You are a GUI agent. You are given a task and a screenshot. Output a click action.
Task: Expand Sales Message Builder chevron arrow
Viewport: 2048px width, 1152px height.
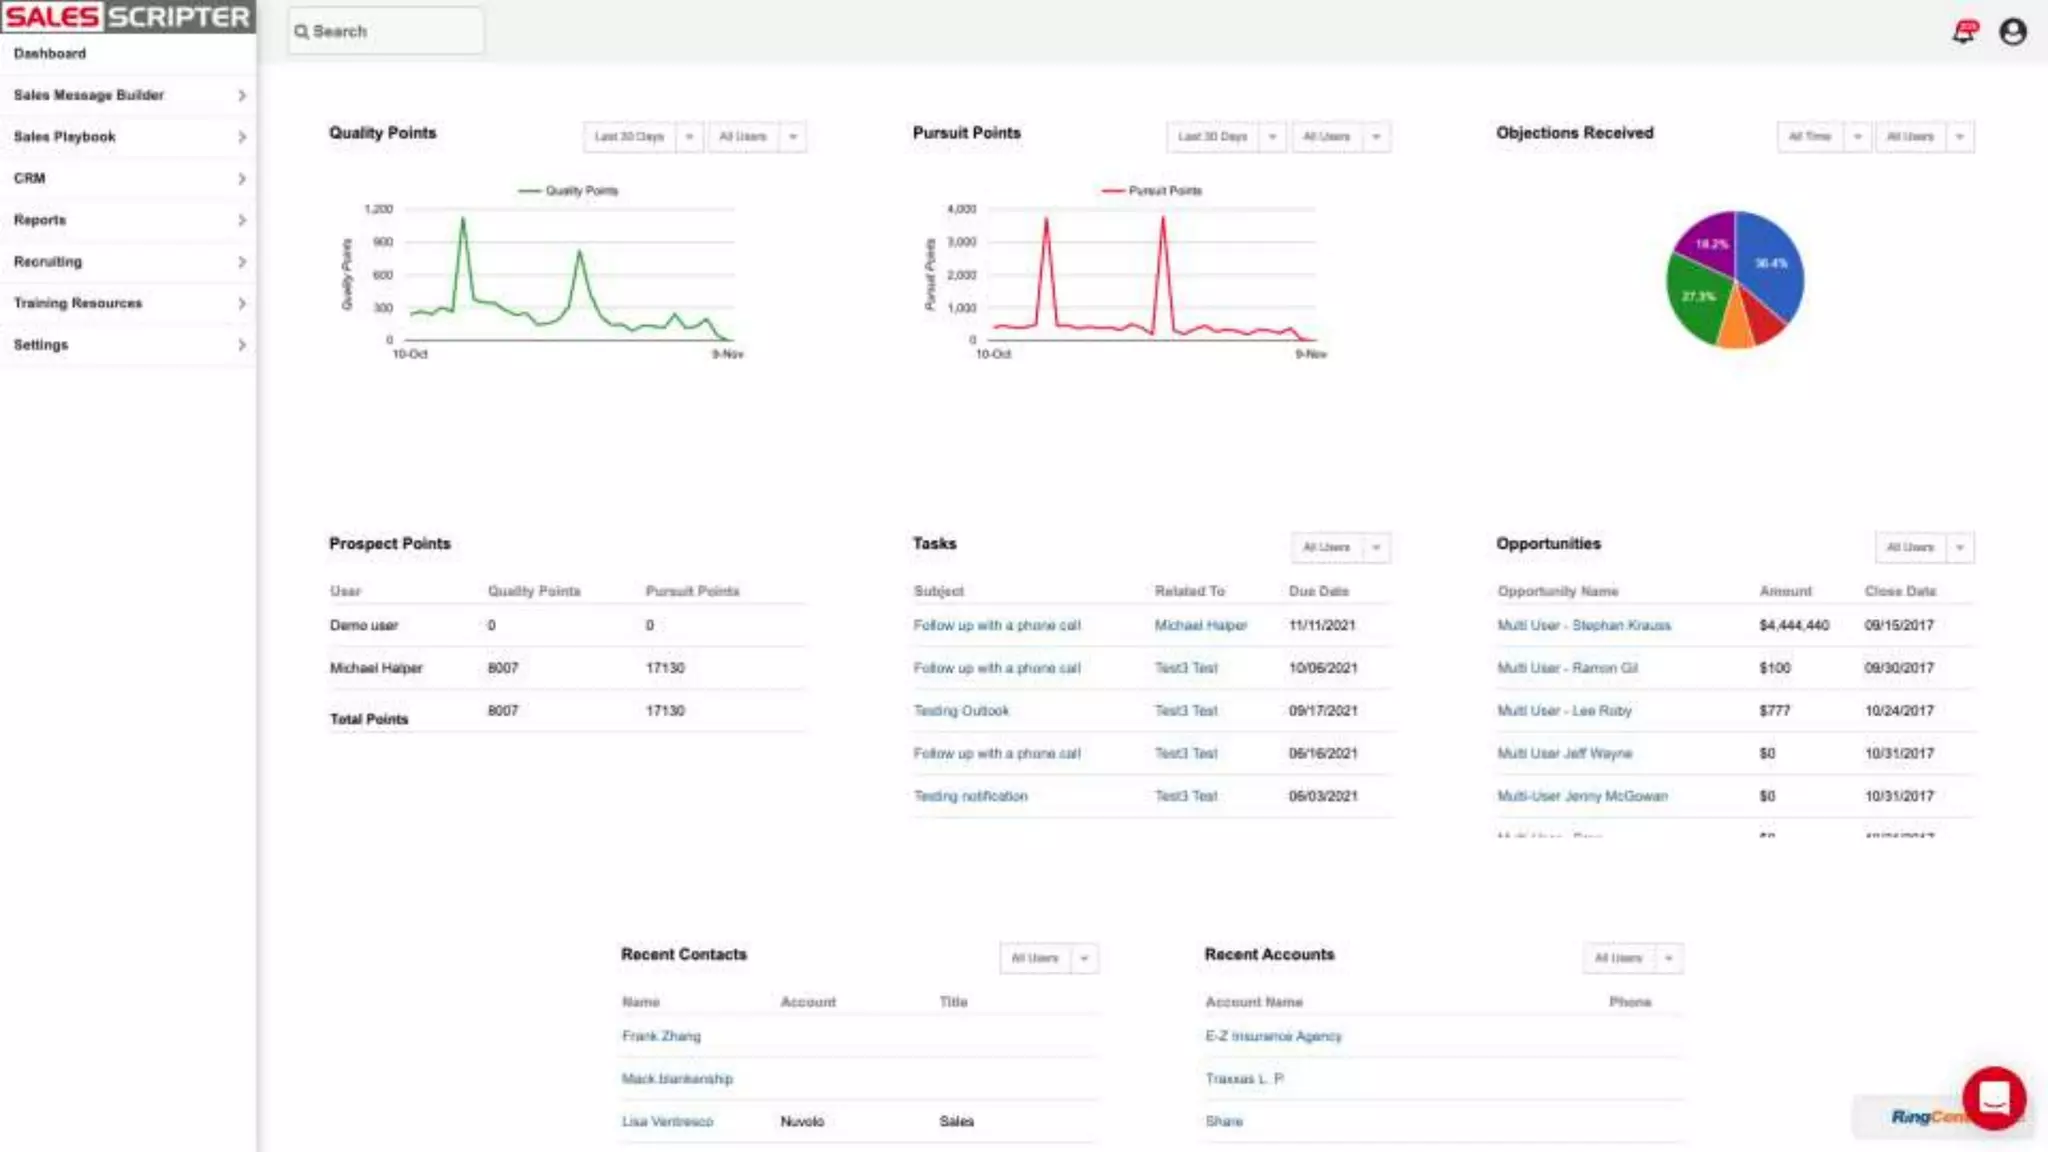242,95
